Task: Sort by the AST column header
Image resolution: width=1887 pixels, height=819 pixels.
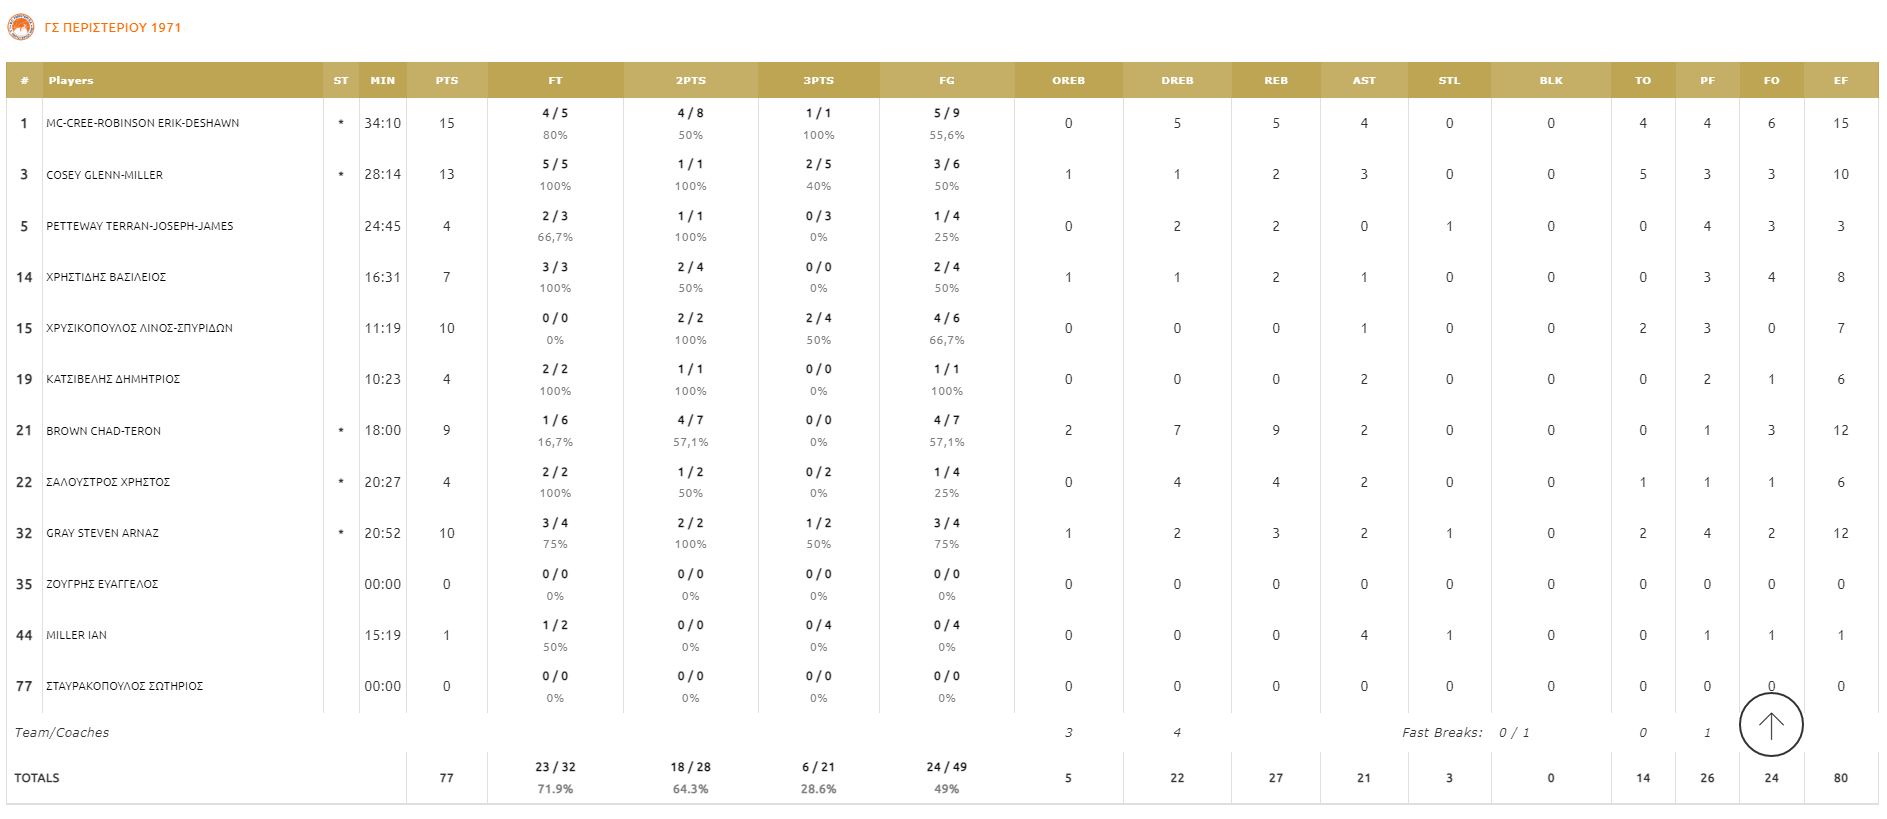Action: tap(1364, 81)
